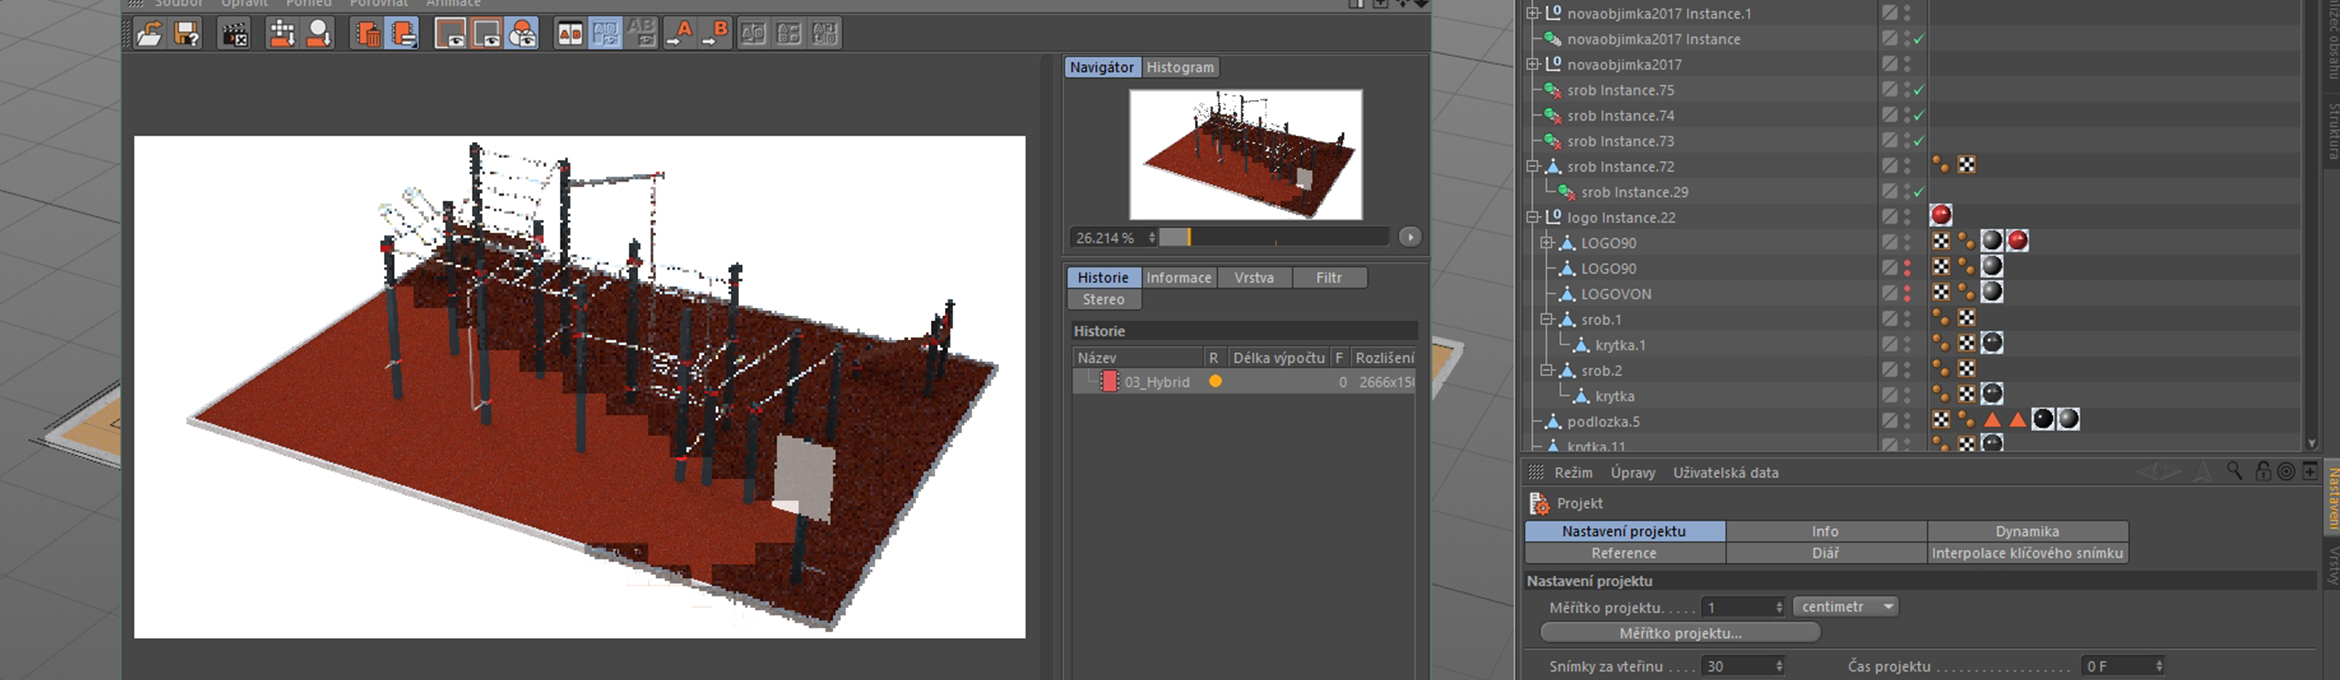This screenshot has width=2340, height=680.
Task: Click the Set as A comparison icon
Action: pyautogui.click(x=680, y=34)
